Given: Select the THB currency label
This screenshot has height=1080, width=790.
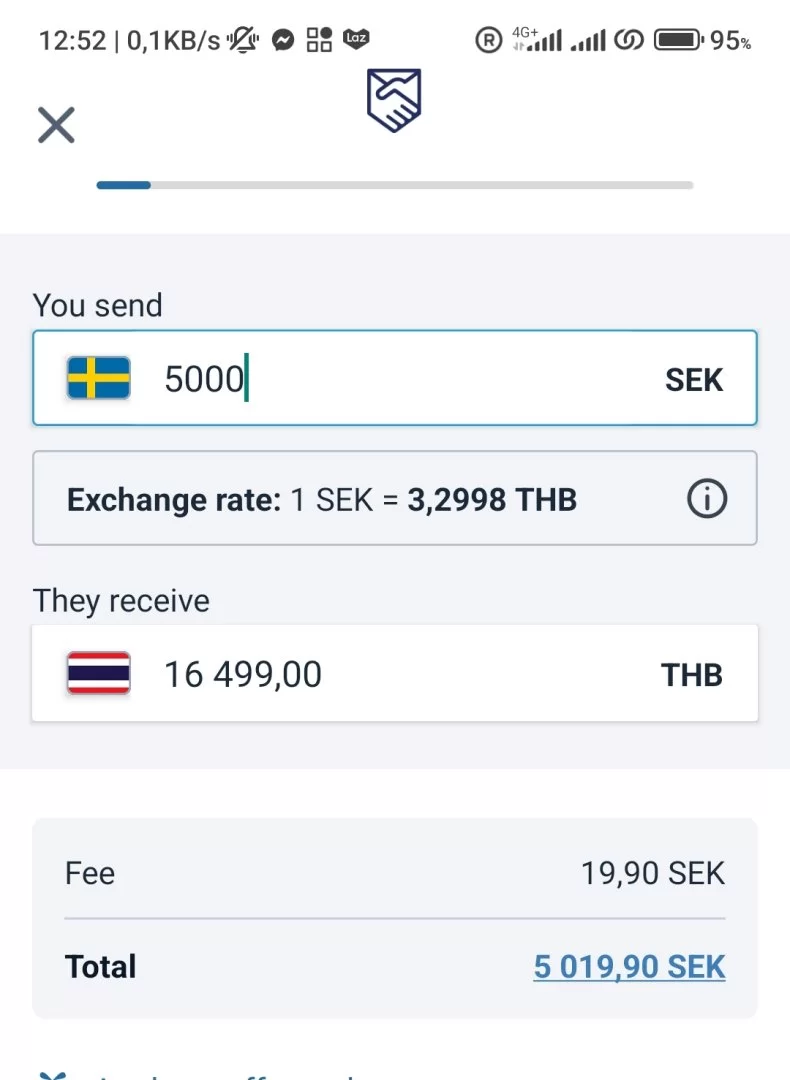Looking at the screenshot, I should (692, 675).
